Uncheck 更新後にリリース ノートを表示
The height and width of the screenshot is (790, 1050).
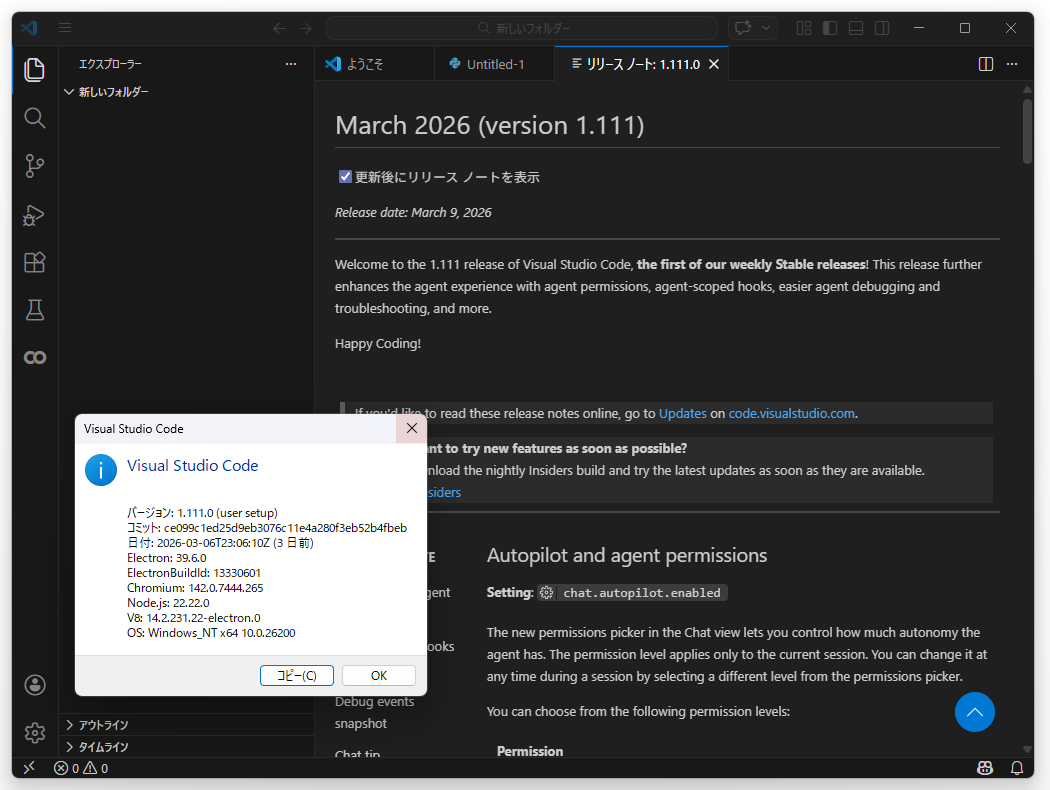[x=345, y=176]
